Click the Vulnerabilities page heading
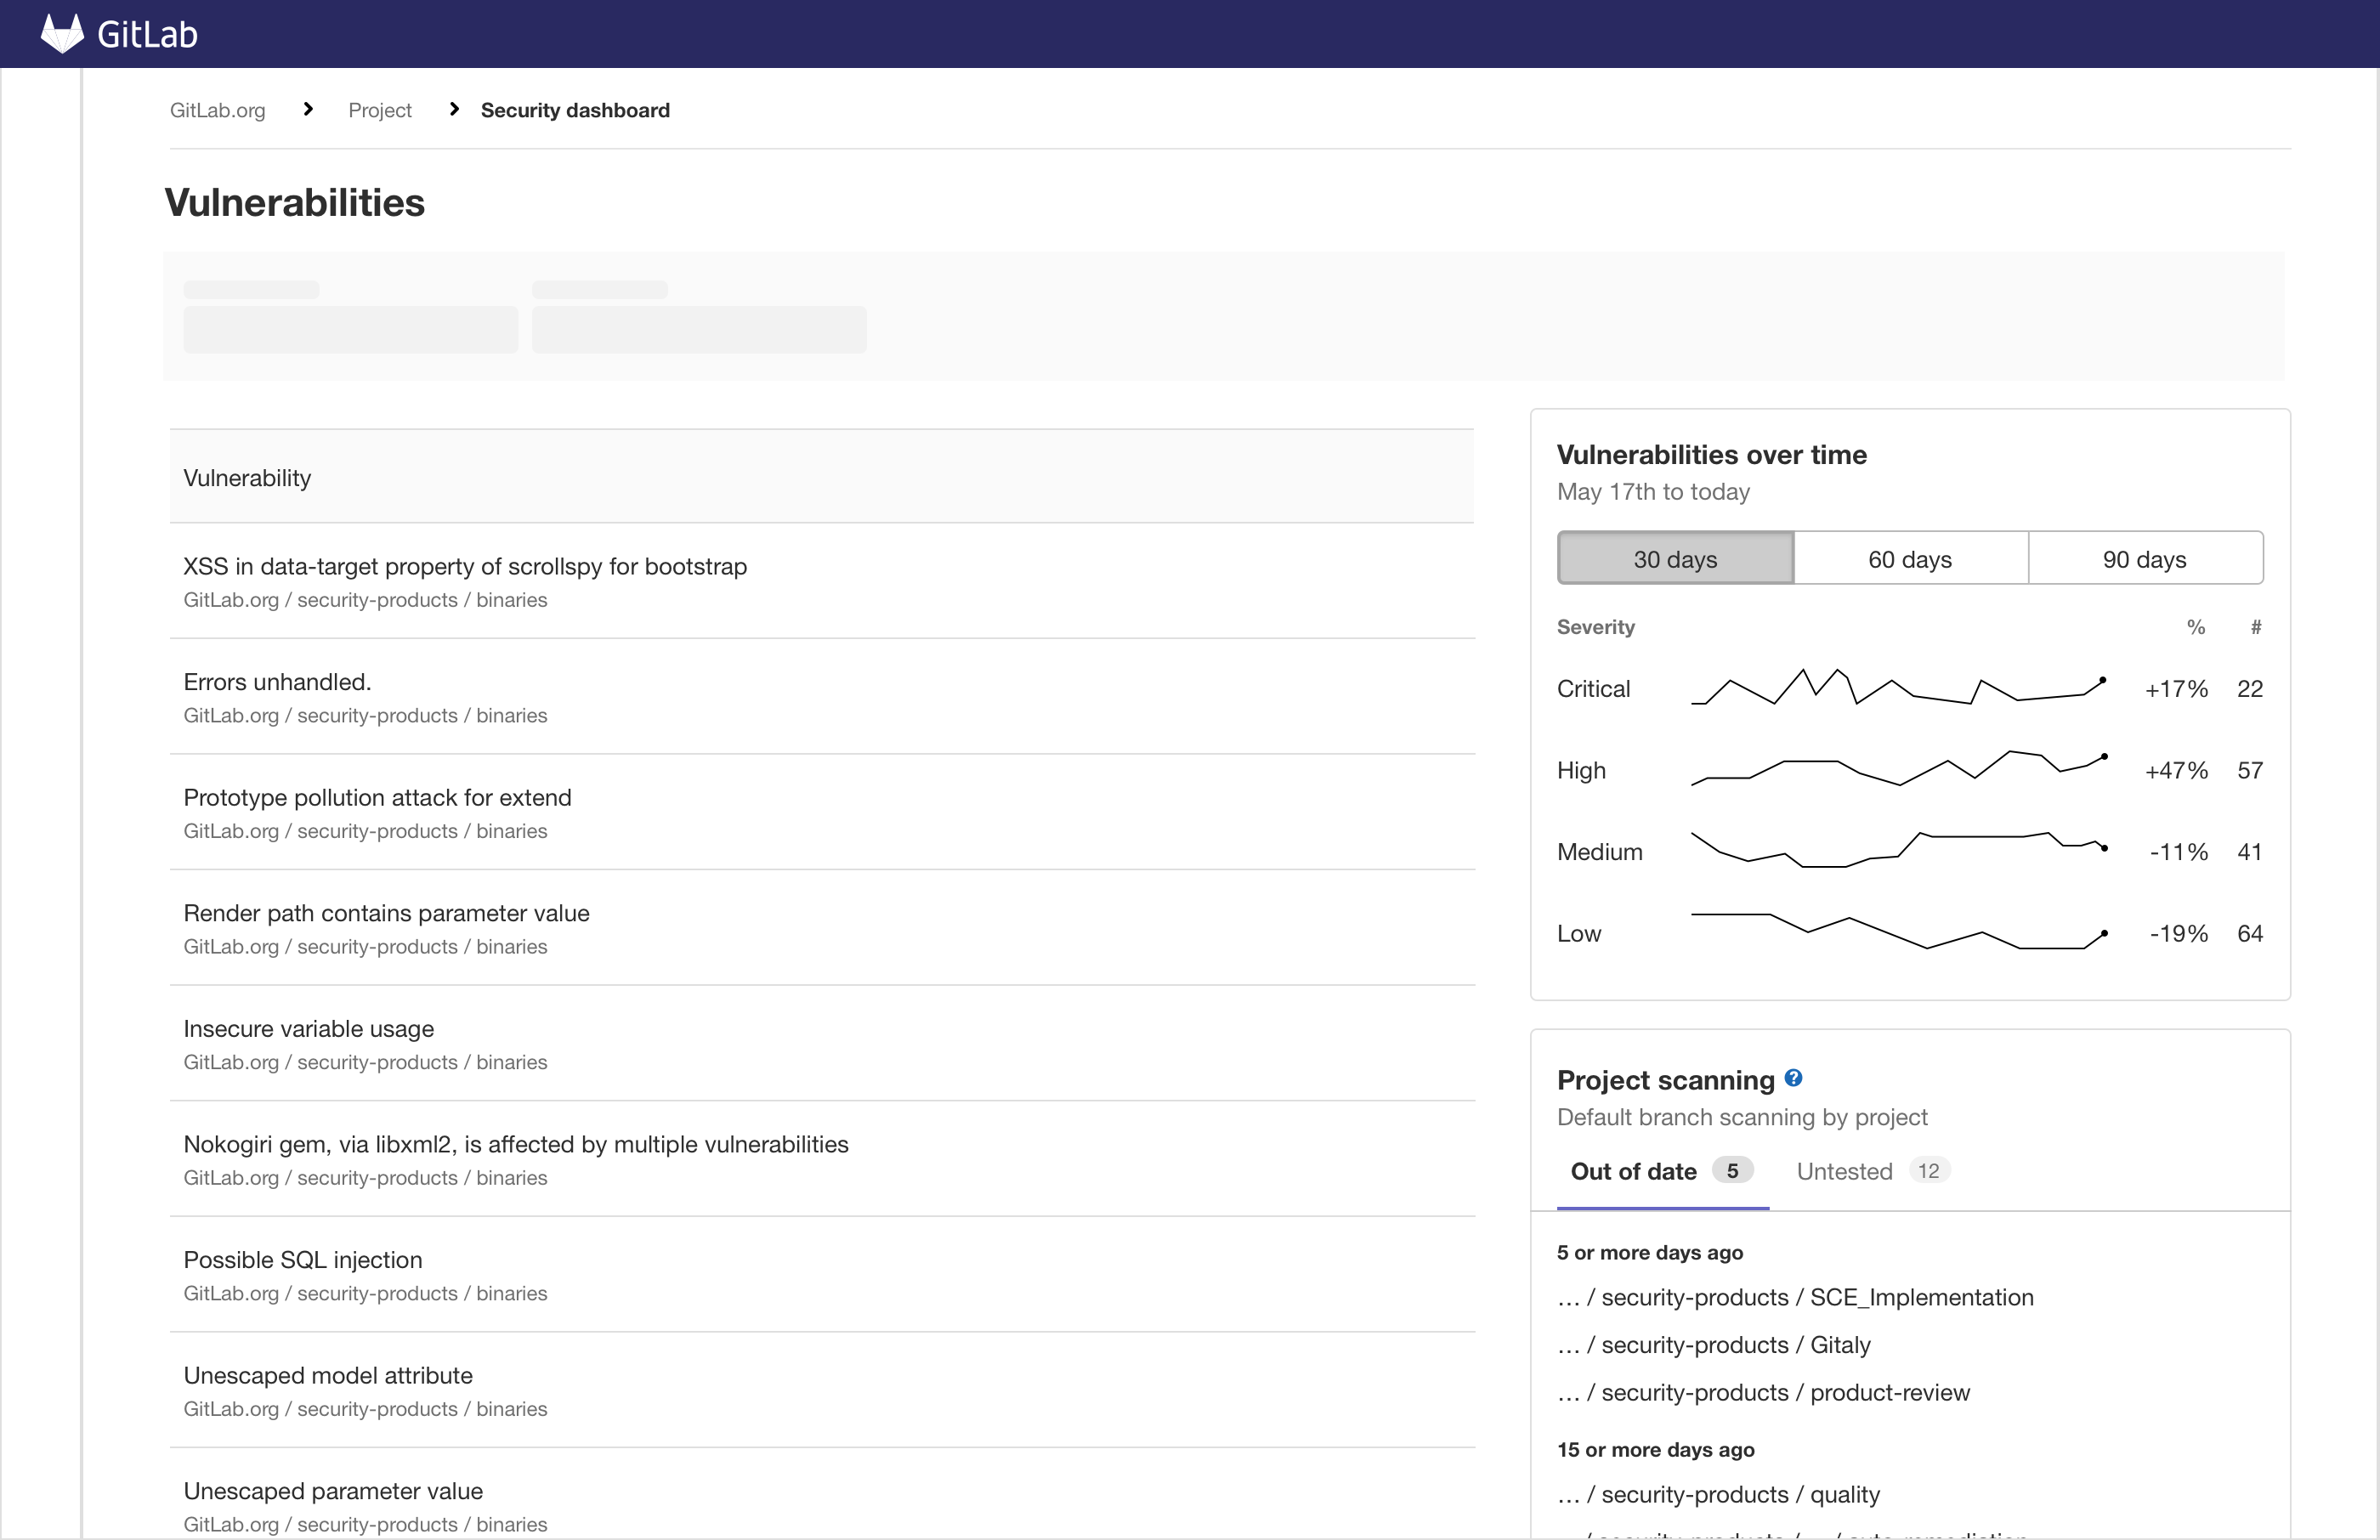 click(x=295, y=203)
